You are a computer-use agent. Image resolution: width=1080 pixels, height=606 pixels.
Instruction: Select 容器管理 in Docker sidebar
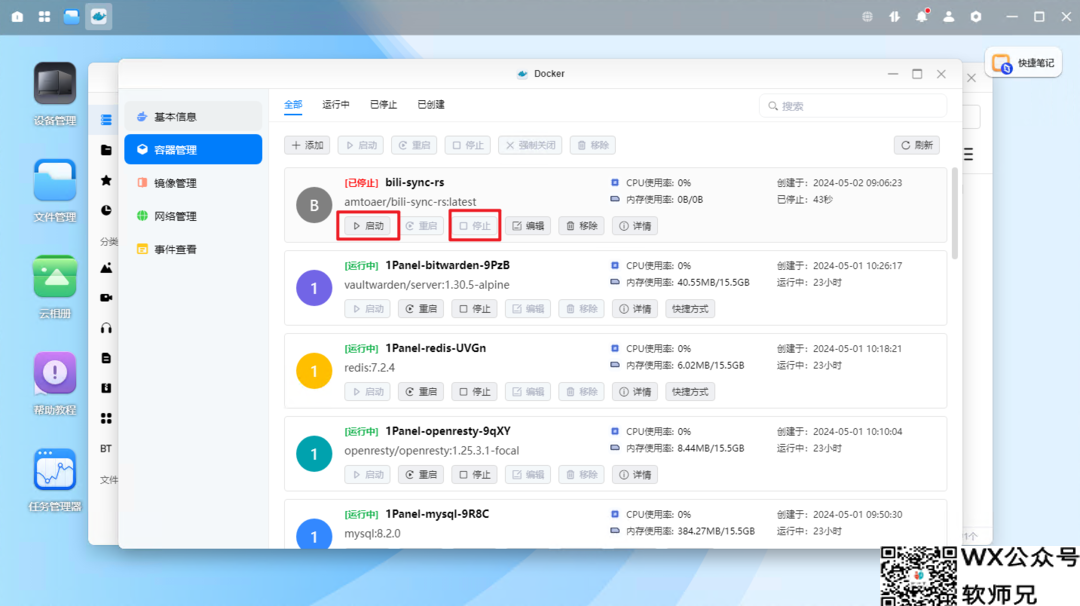193,149
